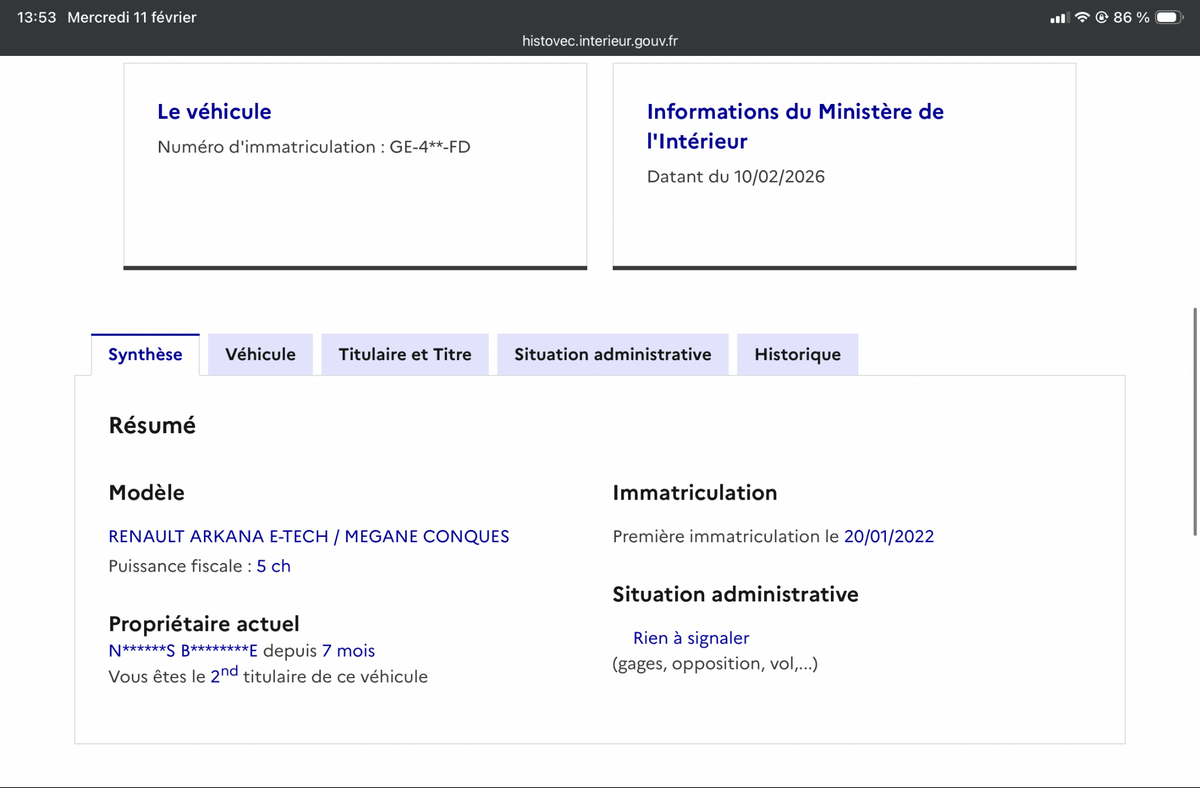Open the Situation administrative tab
This screenshot has height=788, width=1200.
[x=612, y=355]
